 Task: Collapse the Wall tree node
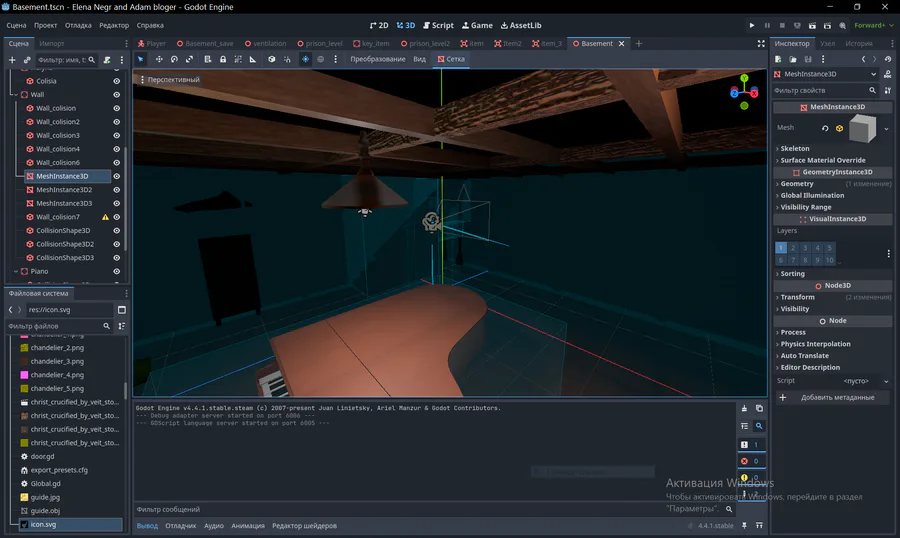(15, 95)
